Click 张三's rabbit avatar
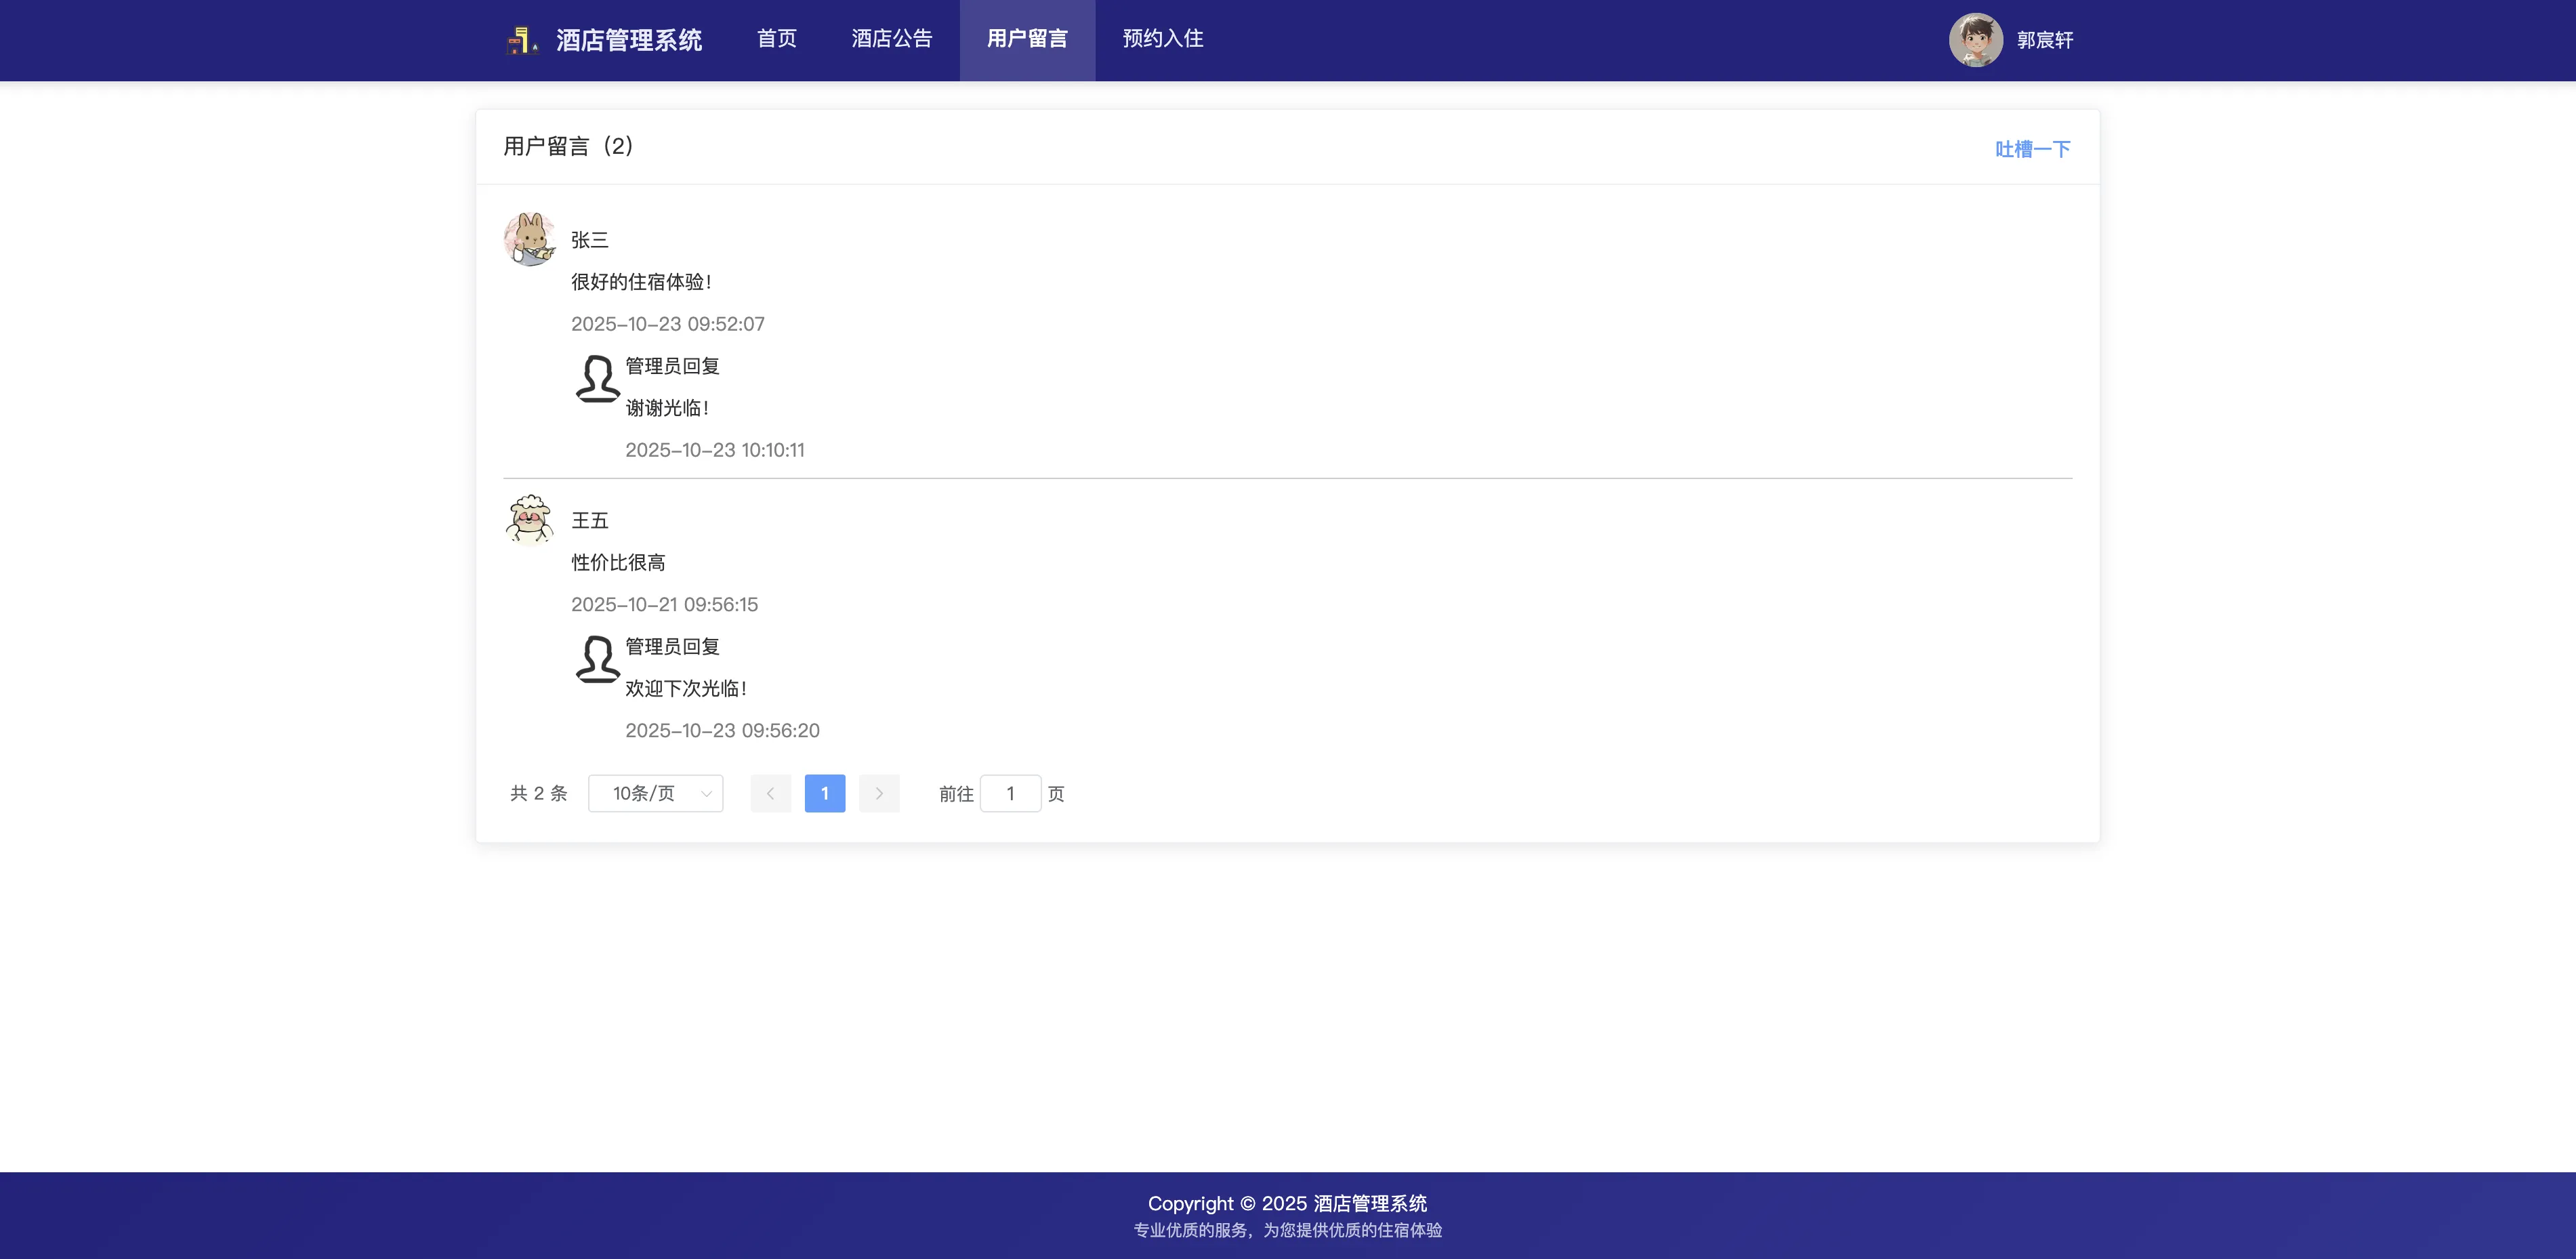This screenshot has height=1259, width=2576. [x=529, y=239]
